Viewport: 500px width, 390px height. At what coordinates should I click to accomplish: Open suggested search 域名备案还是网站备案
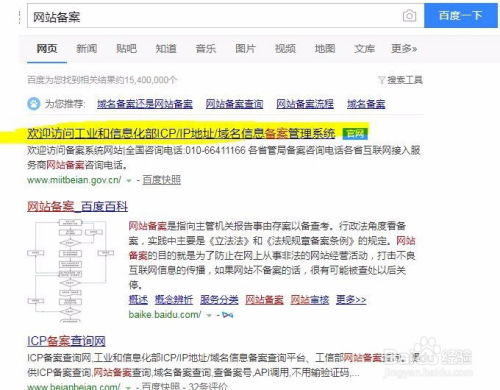point(145,104)
